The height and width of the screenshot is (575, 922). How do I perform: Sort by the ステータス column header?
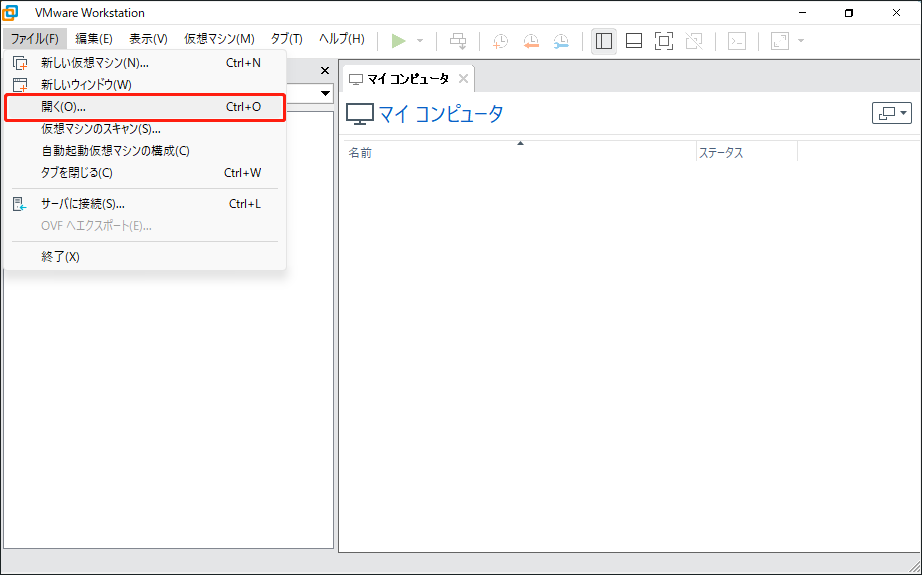tap(747, 152)
